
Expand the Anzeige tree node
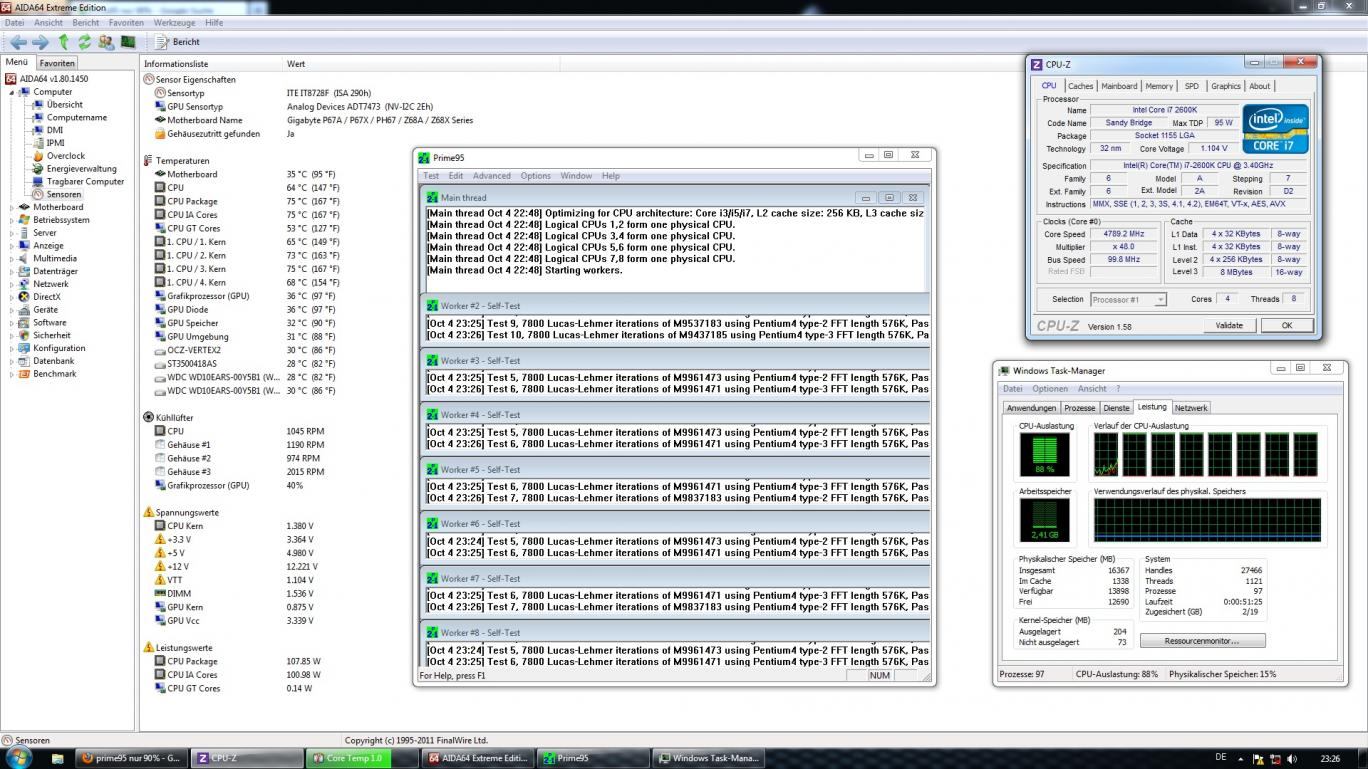tap(13, 246)
